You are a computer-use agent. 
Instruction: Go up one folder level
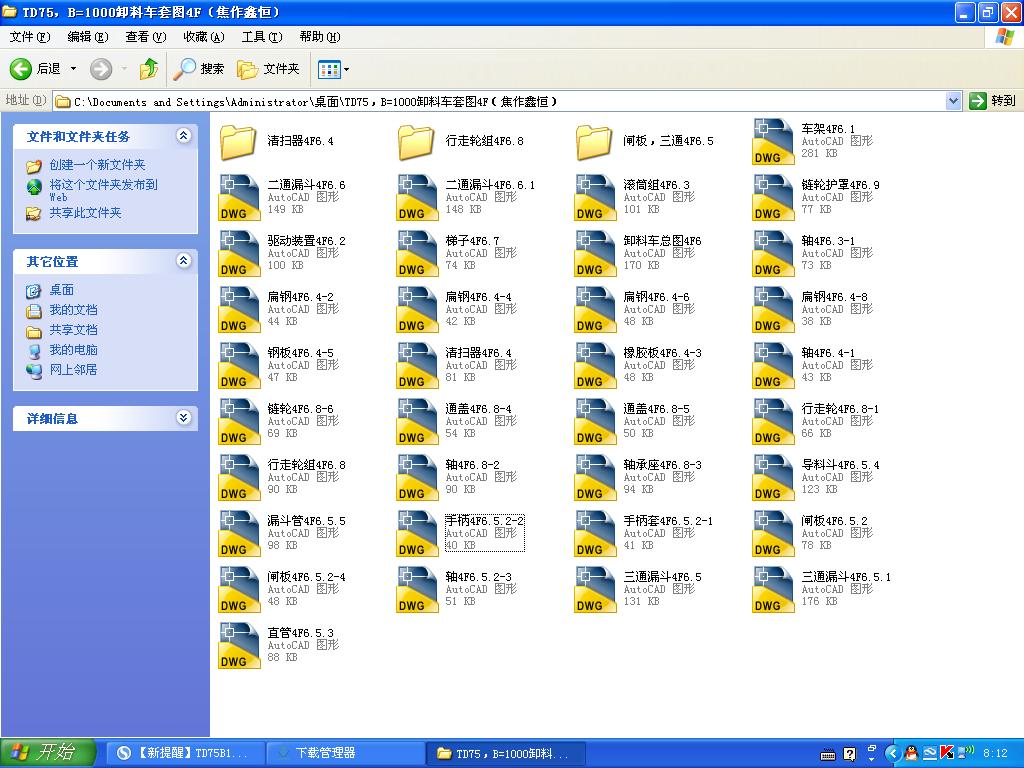[x=149, y=69]
